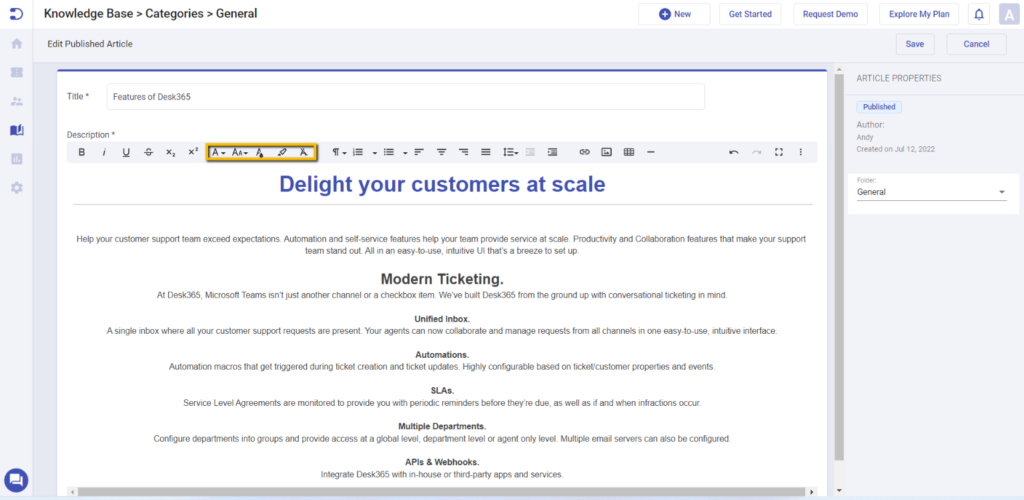
Task: Click the 'Multiple Departments.' subheading
Action: 442,427
